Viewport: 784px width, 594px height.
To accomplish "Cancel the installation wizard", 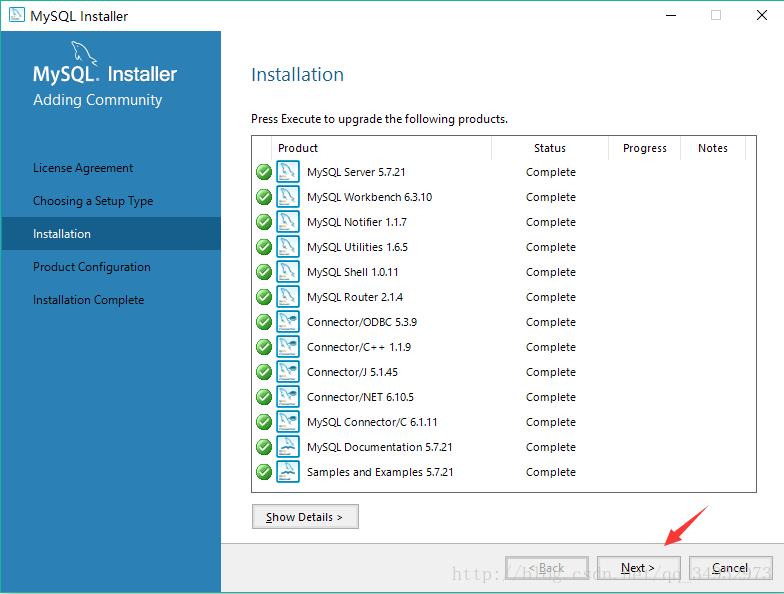I will [x=730, y=568].
